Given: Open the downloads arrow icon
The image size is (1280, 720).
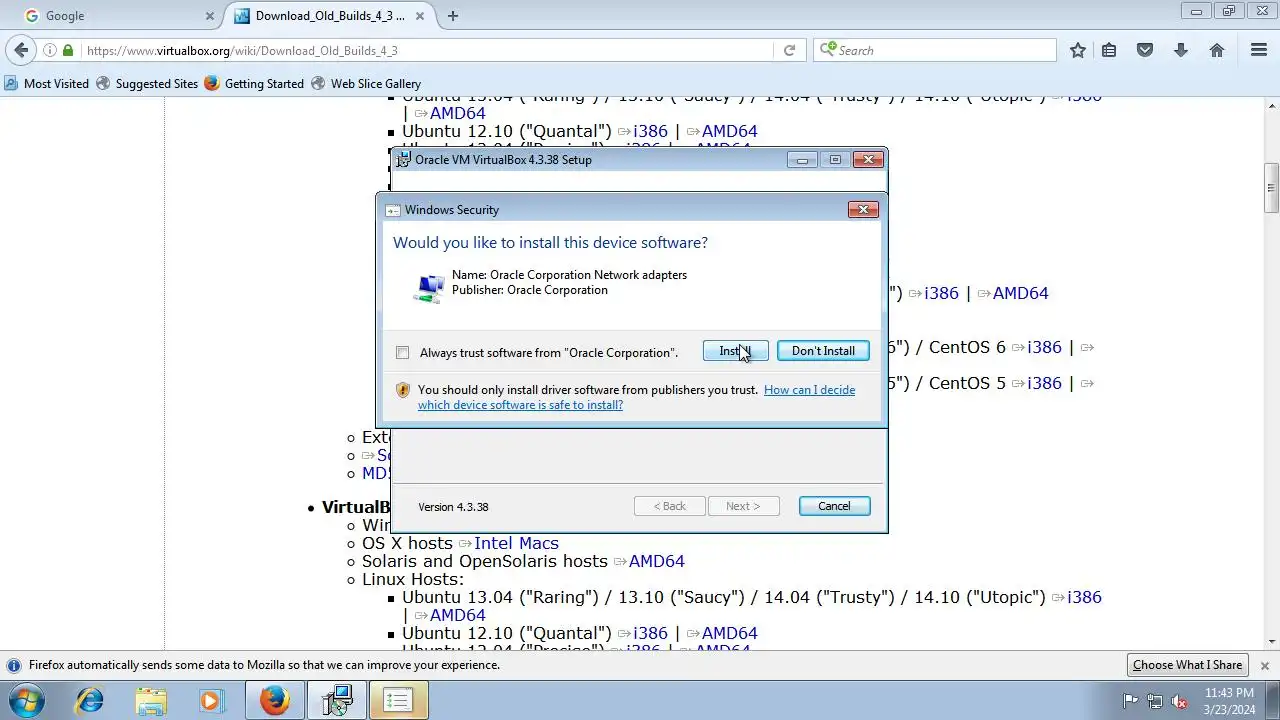Looking at the screenshot, I should pos(1181,50).
